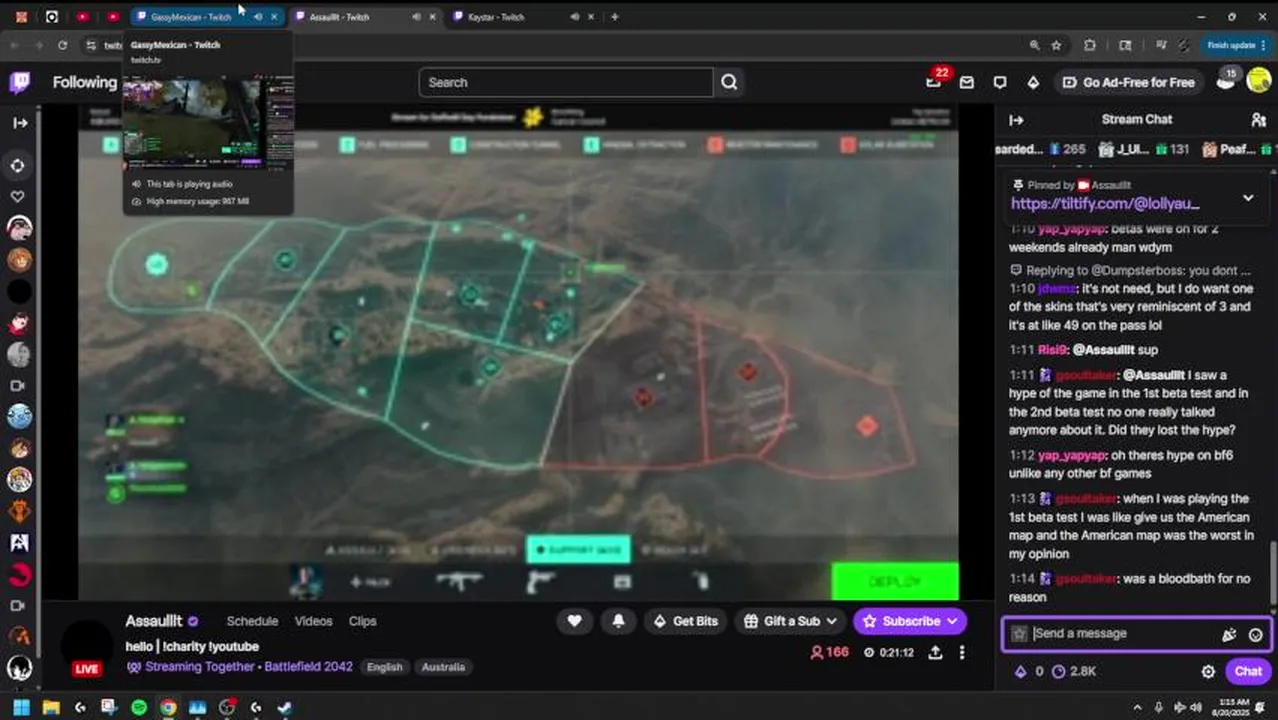Click Get Bits
Viewport: 1278px width, 720px height.
point(686,621)
